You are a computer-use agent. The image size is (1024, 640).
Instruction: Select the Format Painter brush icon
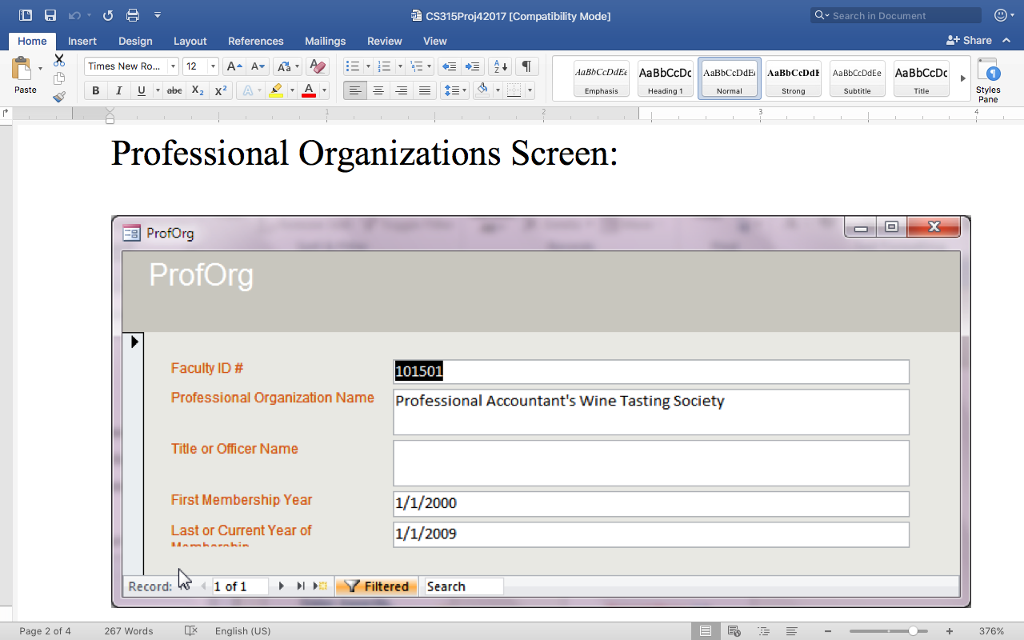59,97
